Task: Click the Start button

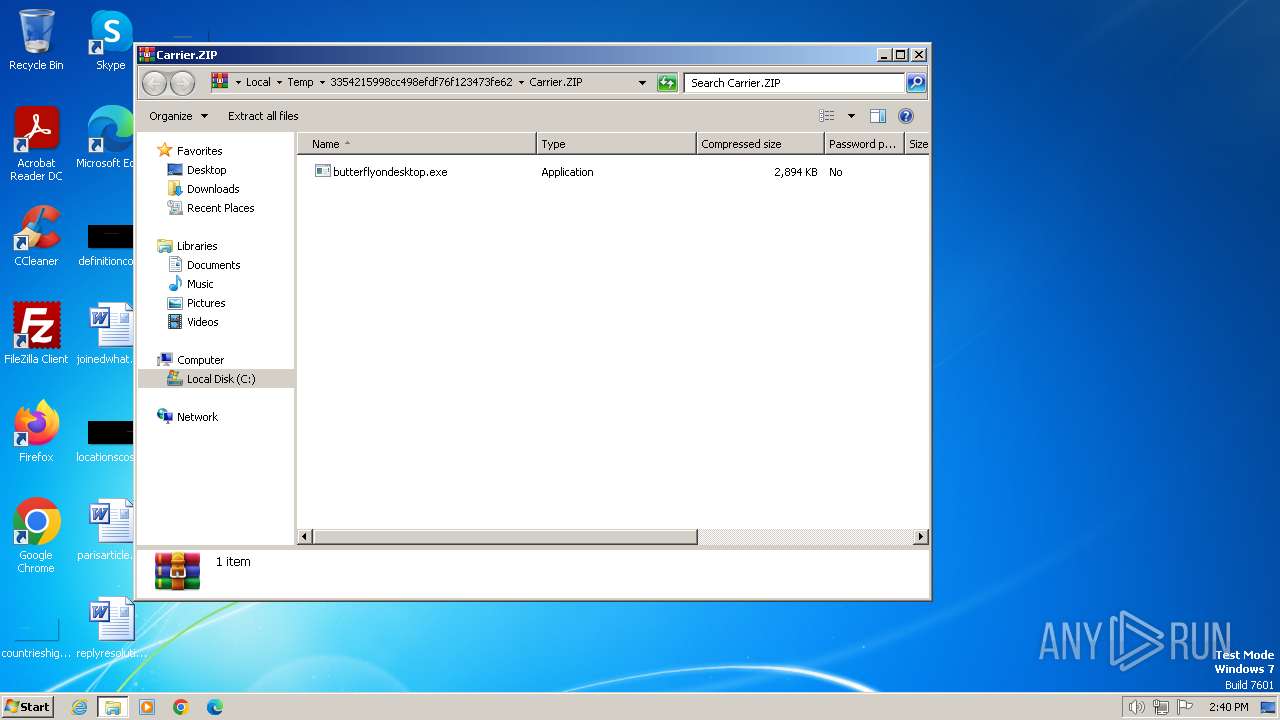Action: pos(27,707)
